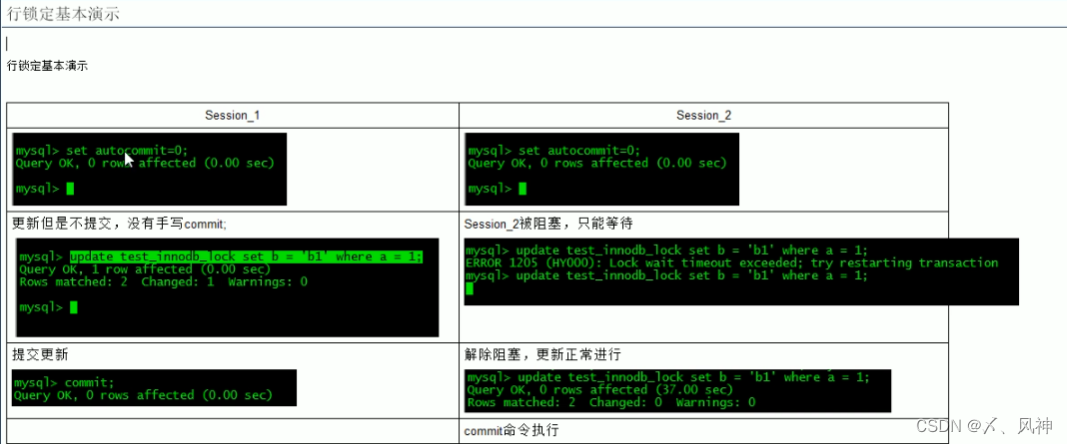The height and width of the screenshot is (444, 1067).
Task: Click the Rows matched: 2 Changed: 0 line
Action: [x=611, y=402]
